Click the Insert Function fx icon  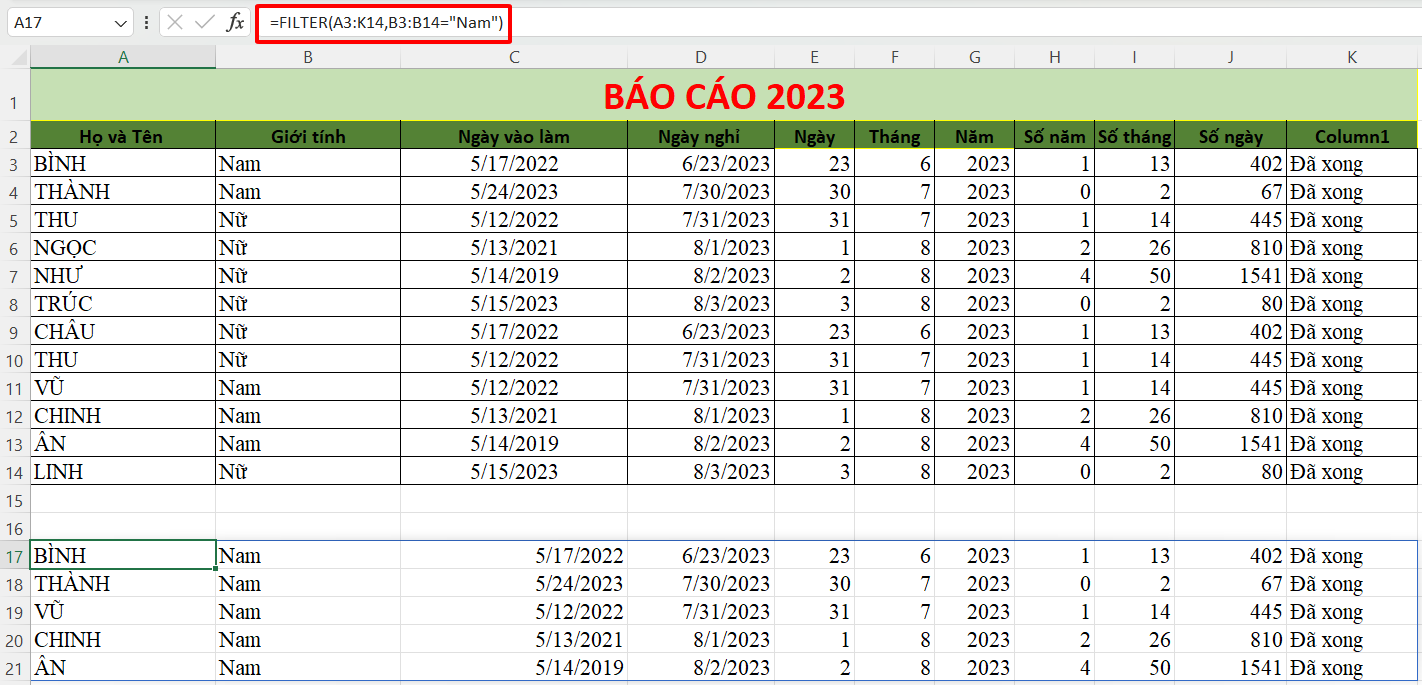235,23
